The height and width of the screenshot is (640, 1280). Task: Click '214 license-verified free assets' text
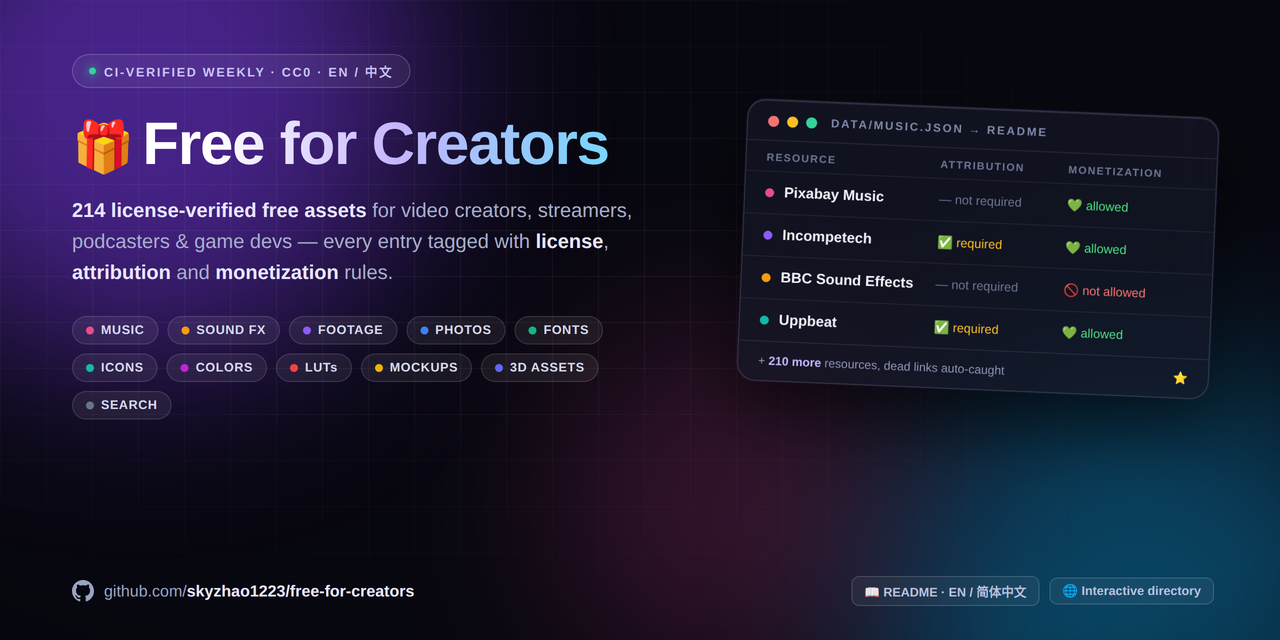[x=219, y=210]
